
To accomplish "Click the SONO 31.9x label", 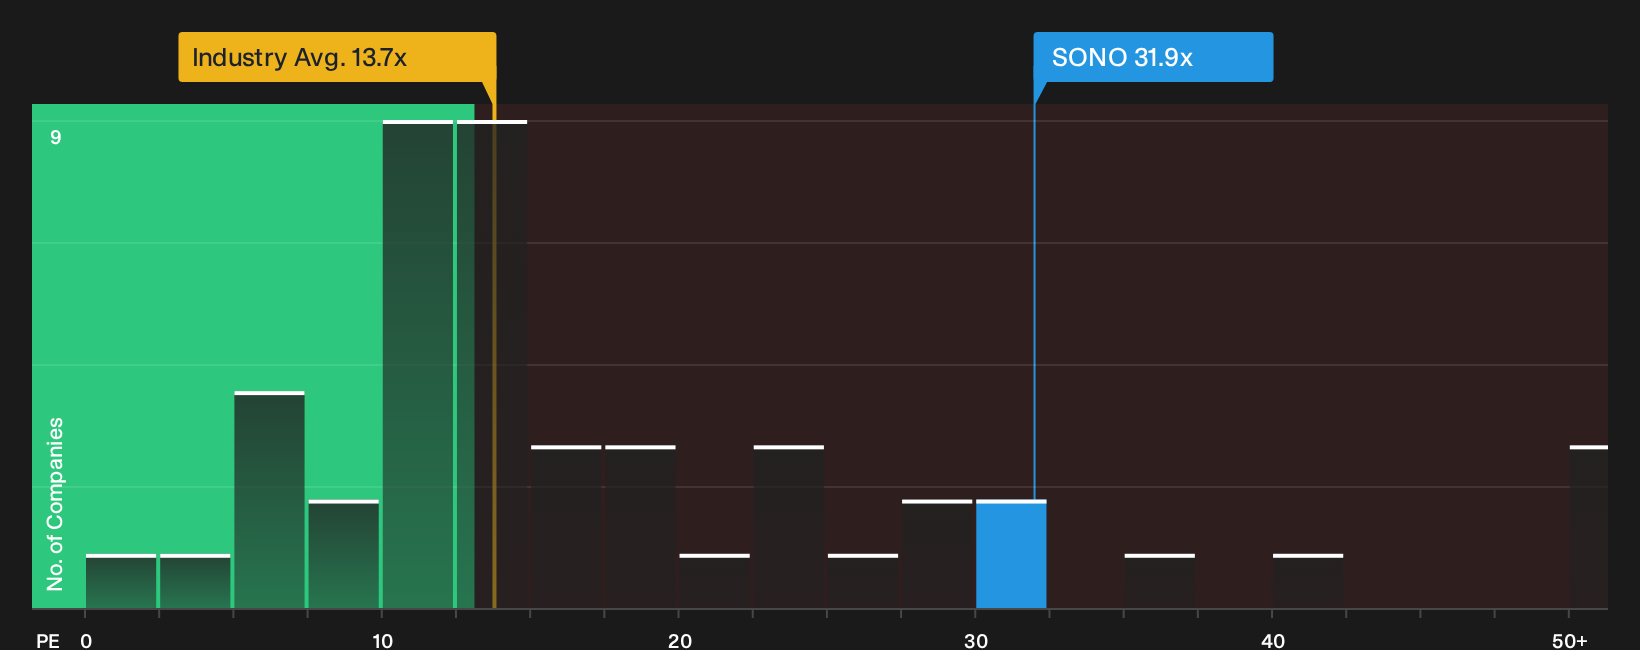I will tap(1153, 57).
